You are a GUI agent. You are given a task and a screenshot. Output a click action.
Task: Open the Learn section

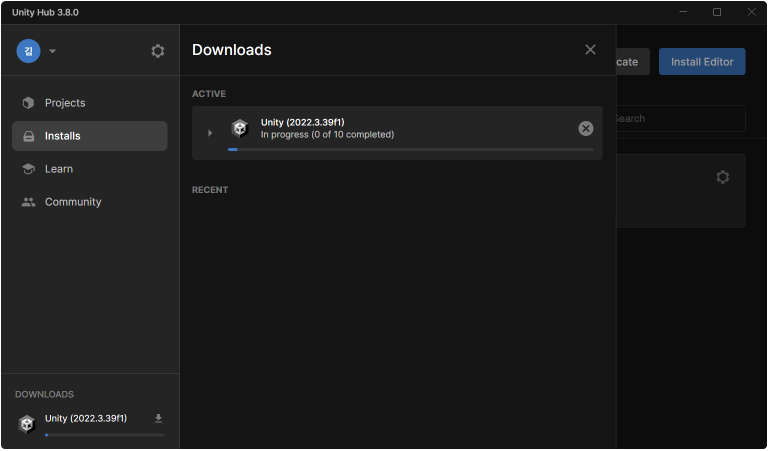59,169
